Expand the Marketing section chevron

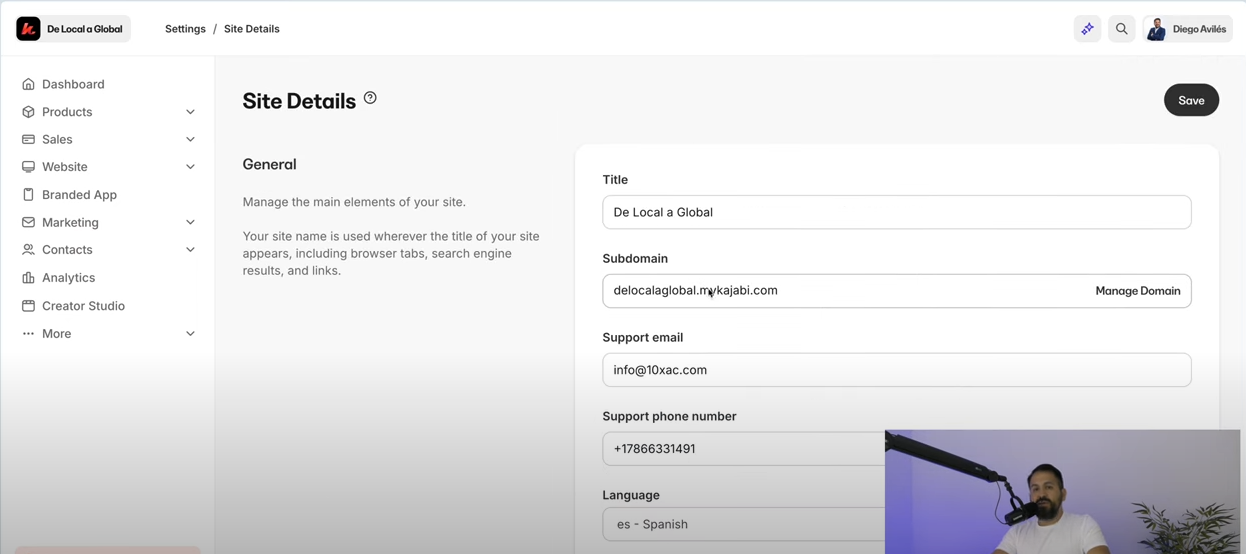tap(190, 222)
